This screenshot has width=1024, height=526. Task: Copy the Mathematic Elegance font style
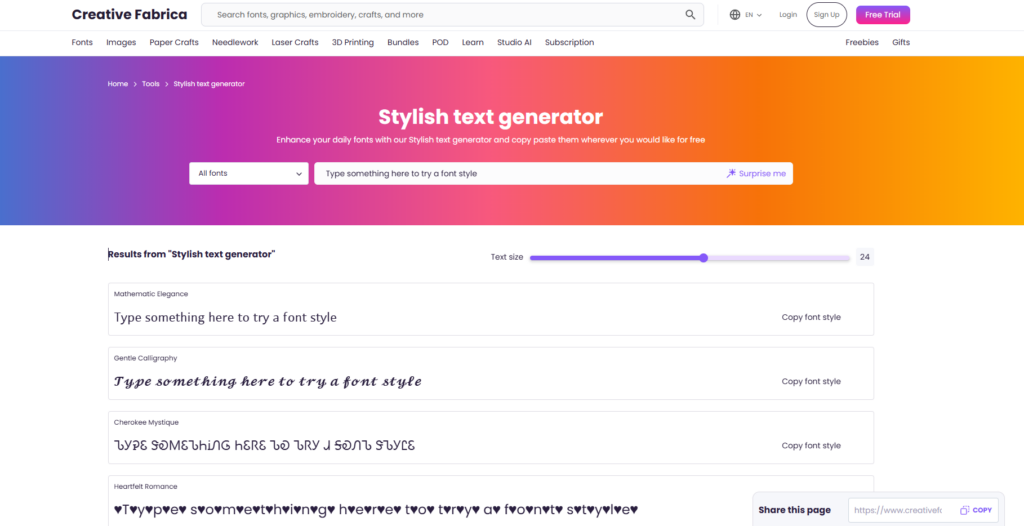[811, 318]
